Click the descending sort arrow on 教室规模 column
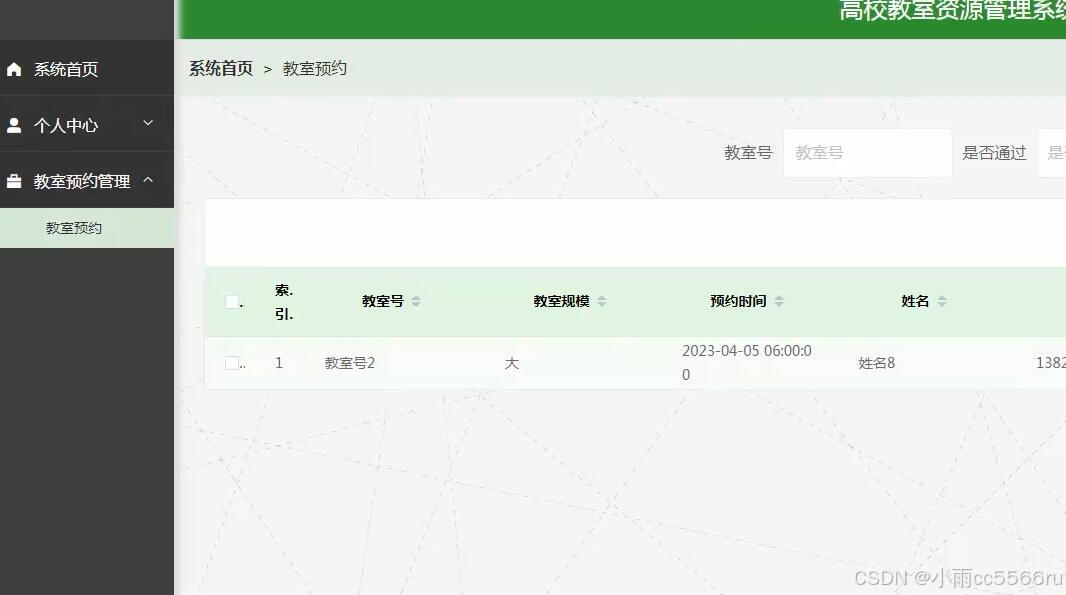Image resolution: width=1066 pixels, height=595 pixels. pos(602,304)
